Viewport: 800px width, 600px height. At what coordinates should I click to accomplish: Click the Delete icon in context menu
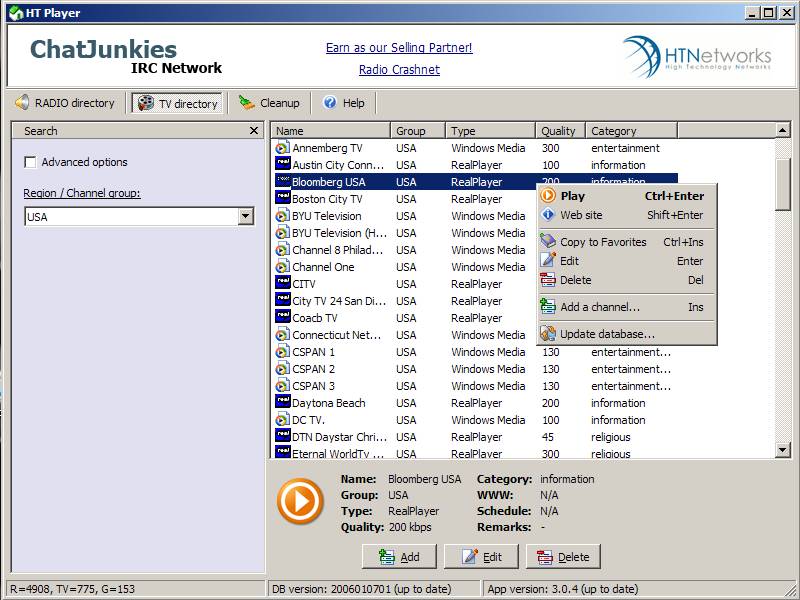tap(548, 280)
